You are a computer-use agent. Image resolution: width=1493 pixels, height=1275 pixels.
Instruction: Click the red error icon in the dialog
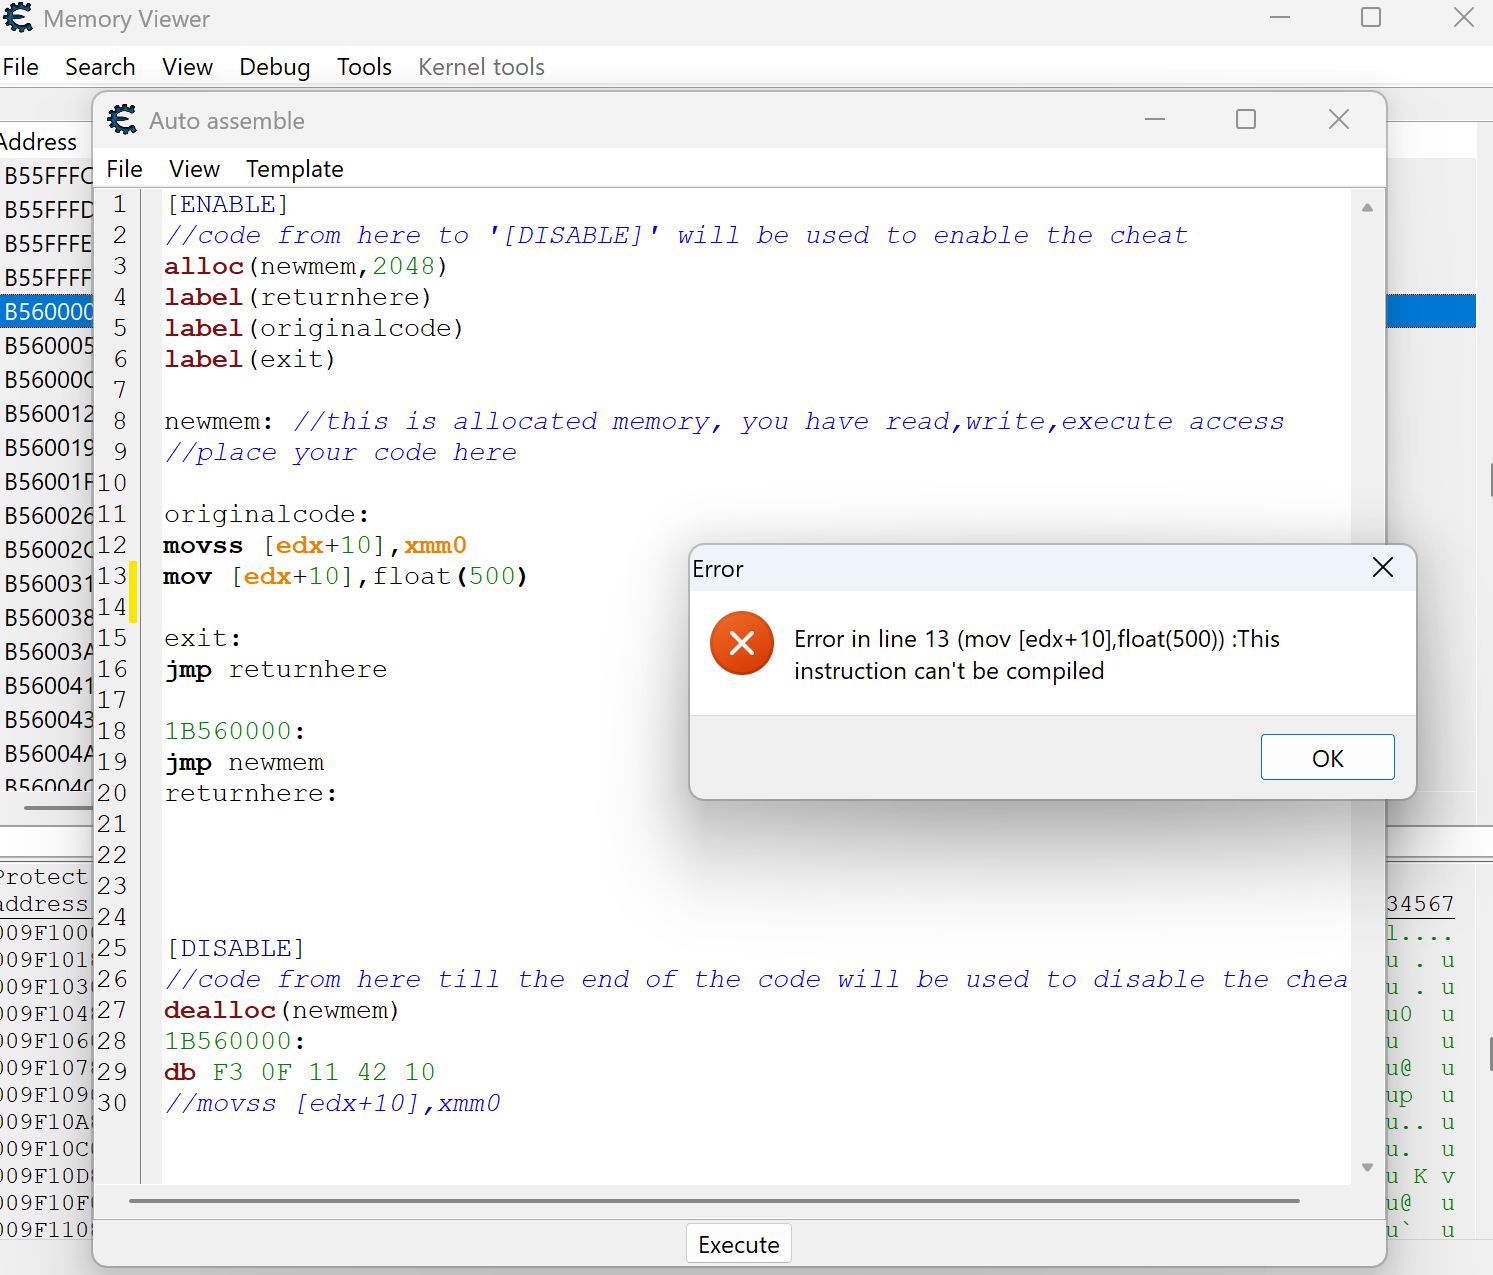click(x=741, y=643)
